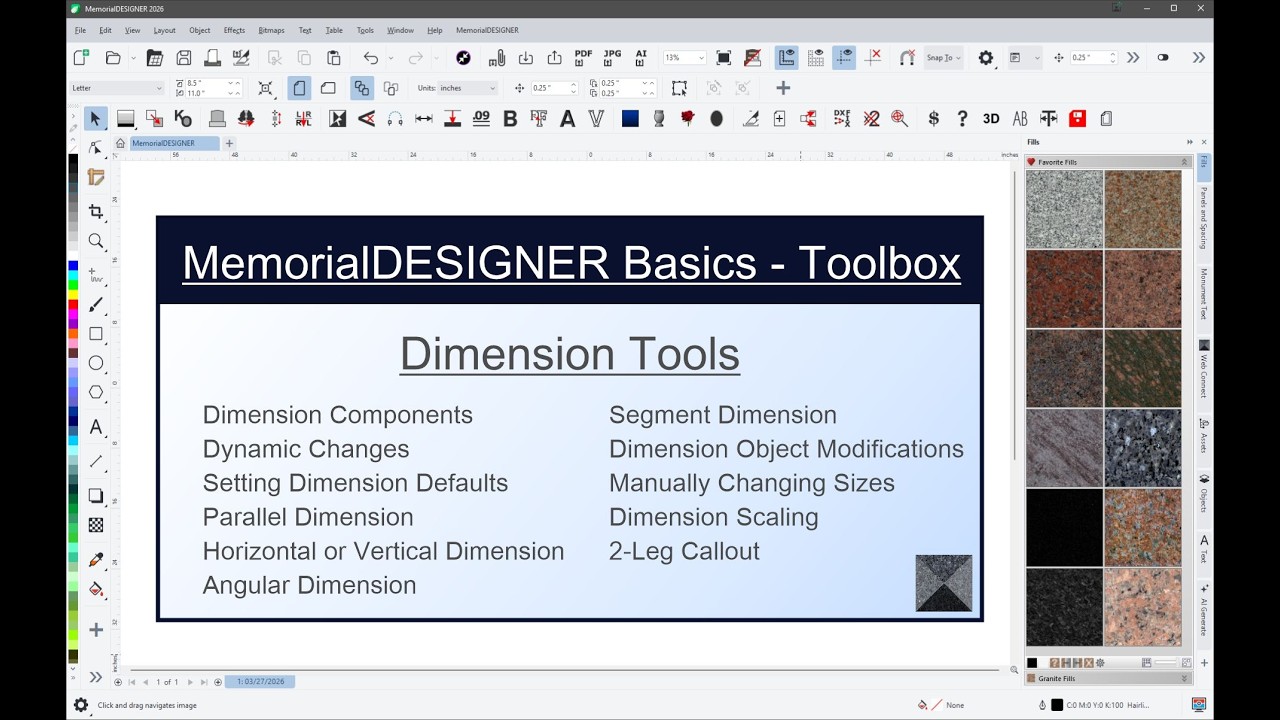Open the Table menu
Screen dimensions: 1280x720
pos(334,30)
